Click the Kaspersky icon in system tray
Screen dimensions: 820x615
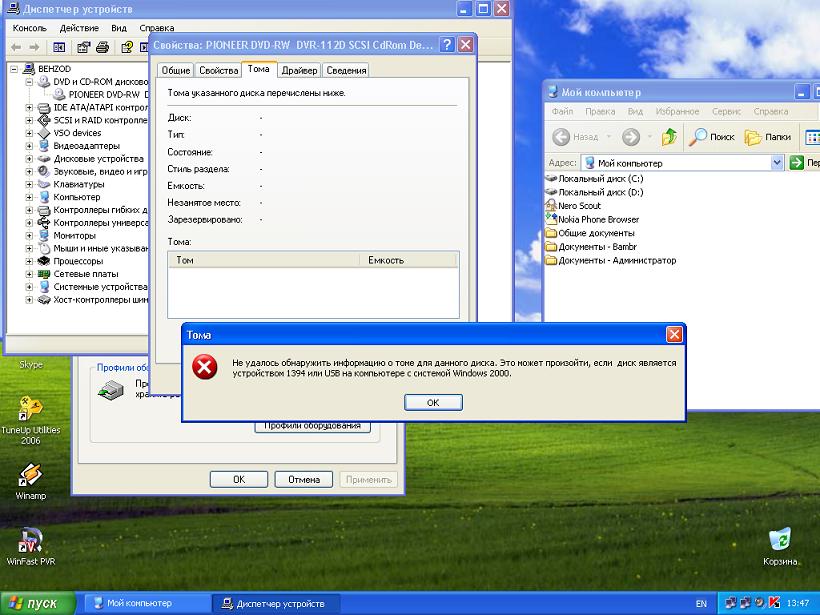[775, 603]
